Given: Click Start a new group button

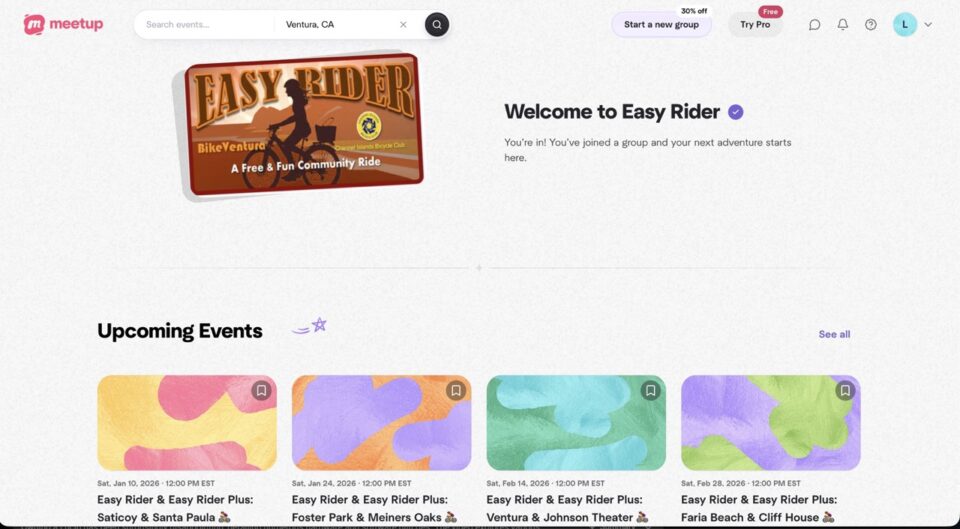Looking at the screenshot, I should point(661,24).
